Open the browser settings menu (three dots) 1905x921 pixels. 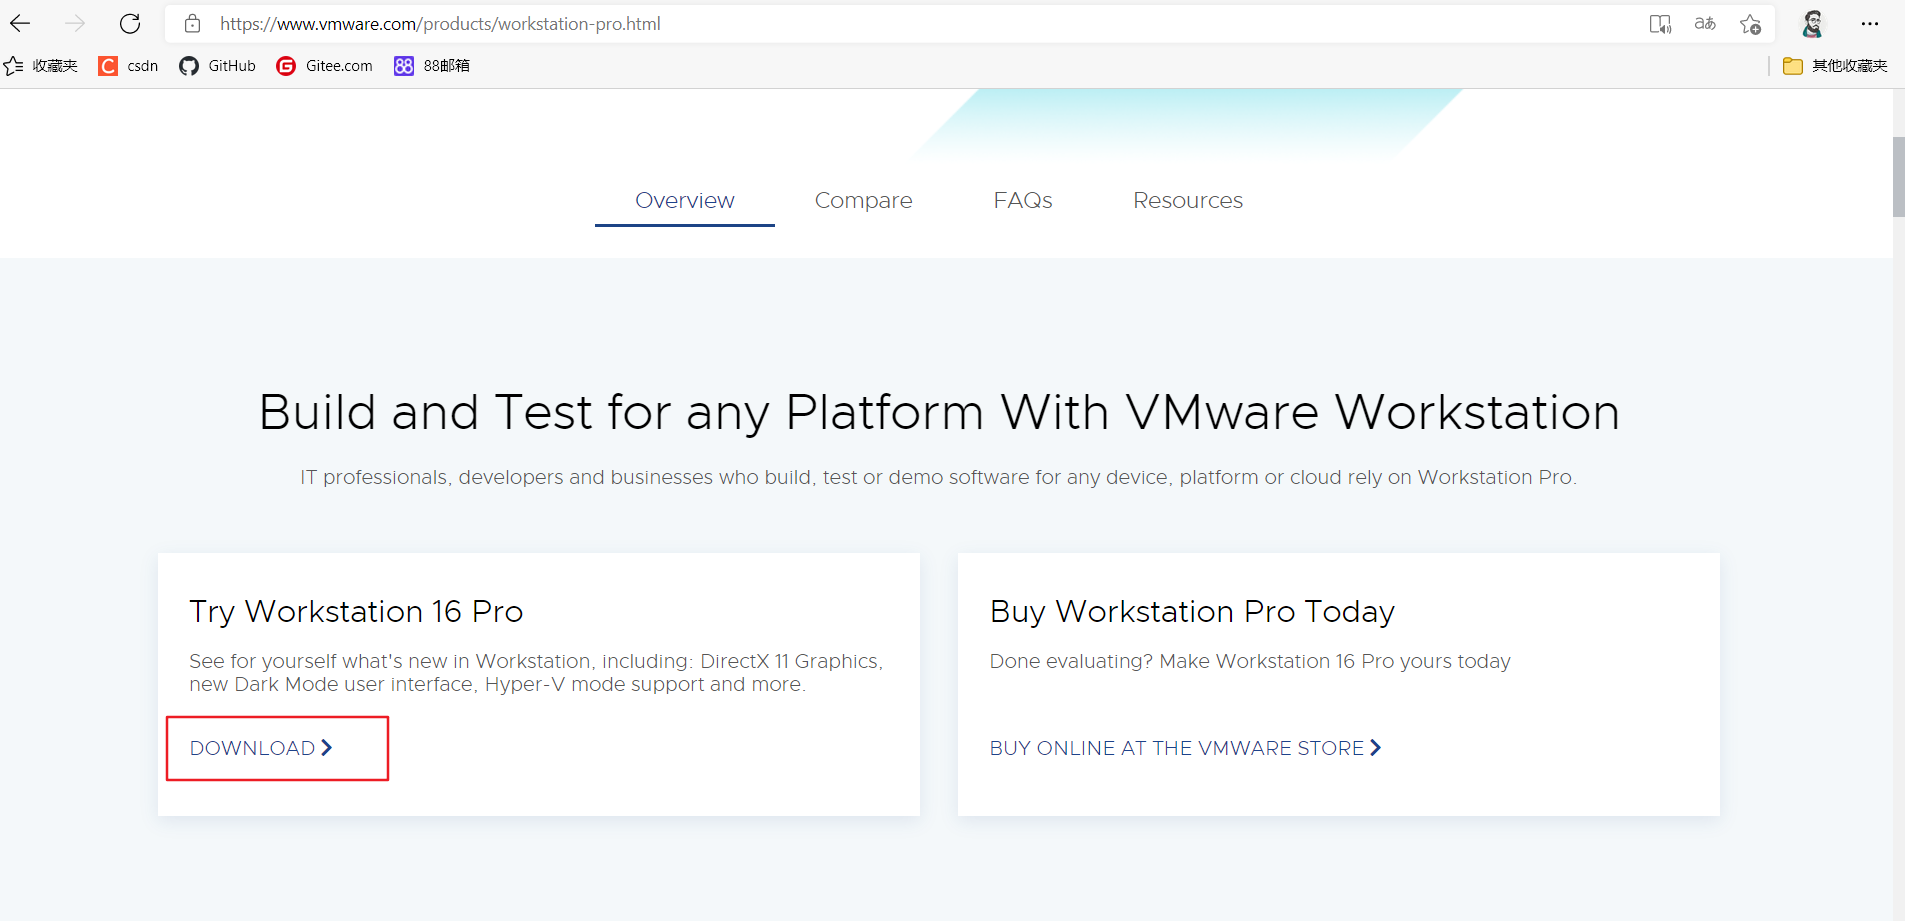click(x=1871, y=23)
